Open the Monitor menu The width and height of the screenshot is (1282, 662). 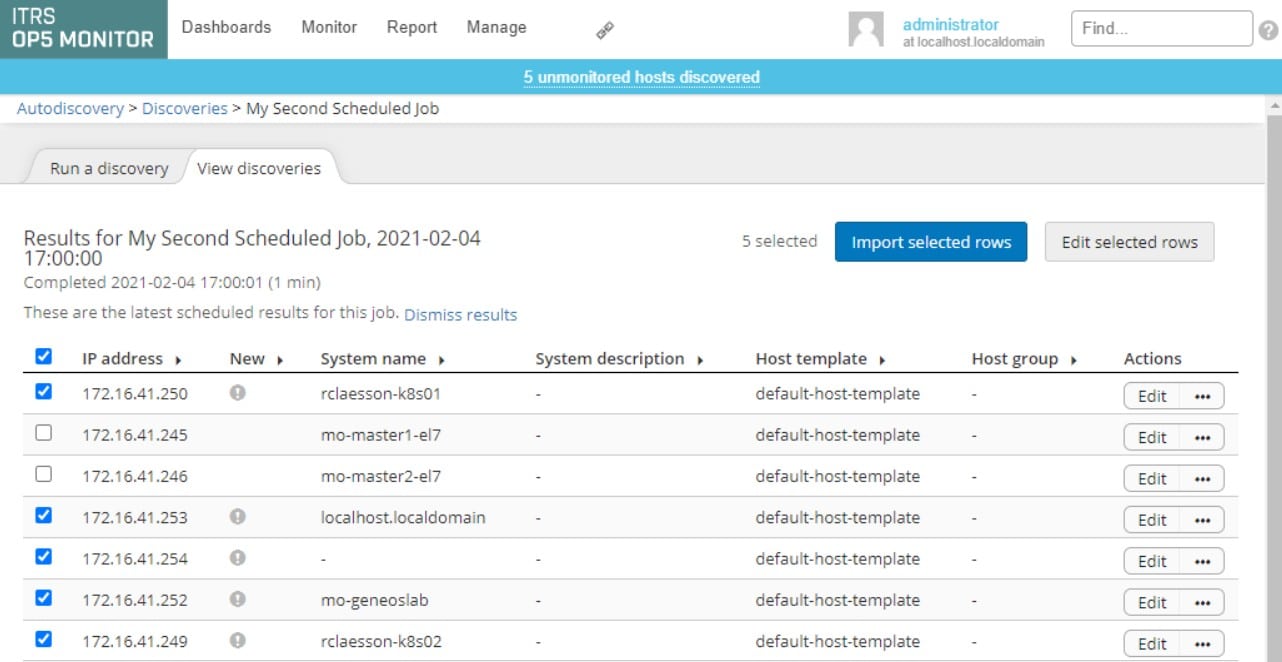329,28
